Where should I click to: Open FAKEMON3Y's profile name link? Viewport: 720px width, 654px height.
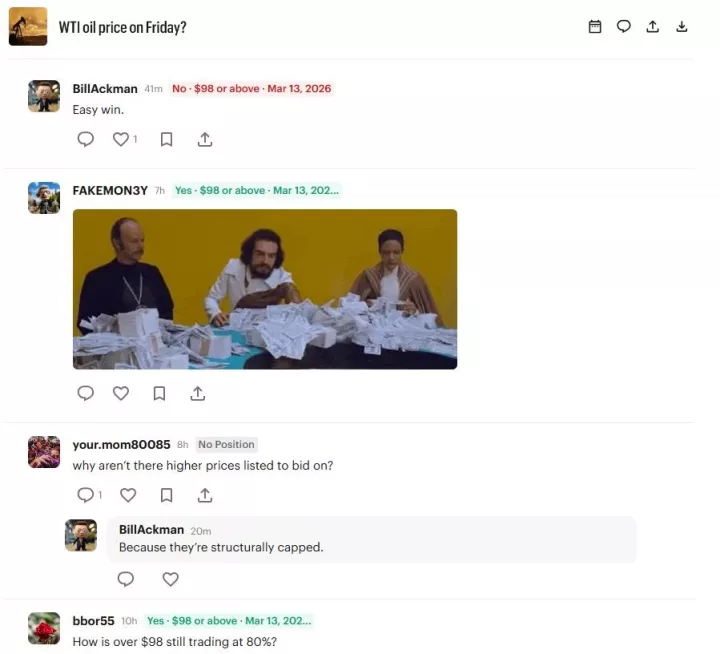[x=110, y=191]
